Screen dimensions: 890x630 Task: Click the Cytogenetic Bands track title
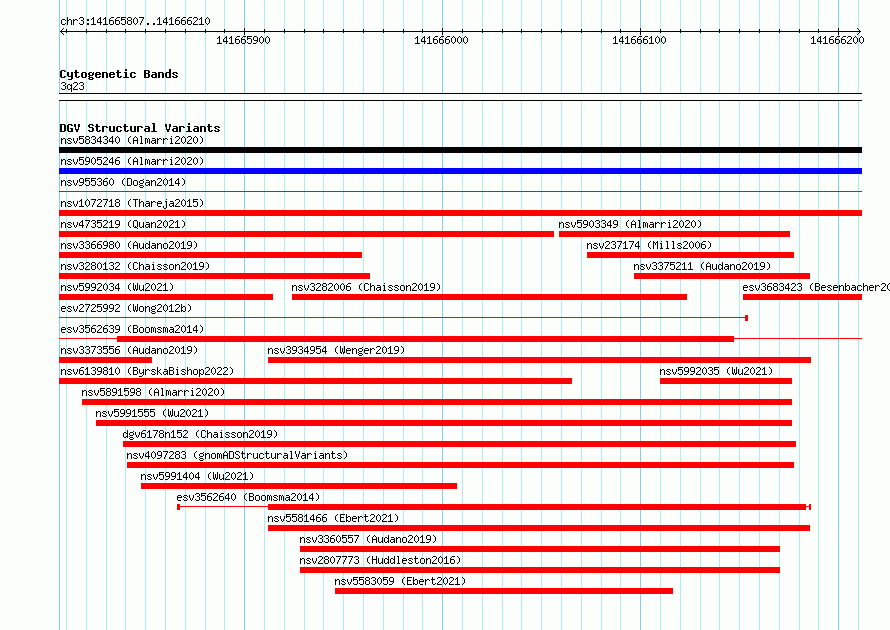coord(119,74)
